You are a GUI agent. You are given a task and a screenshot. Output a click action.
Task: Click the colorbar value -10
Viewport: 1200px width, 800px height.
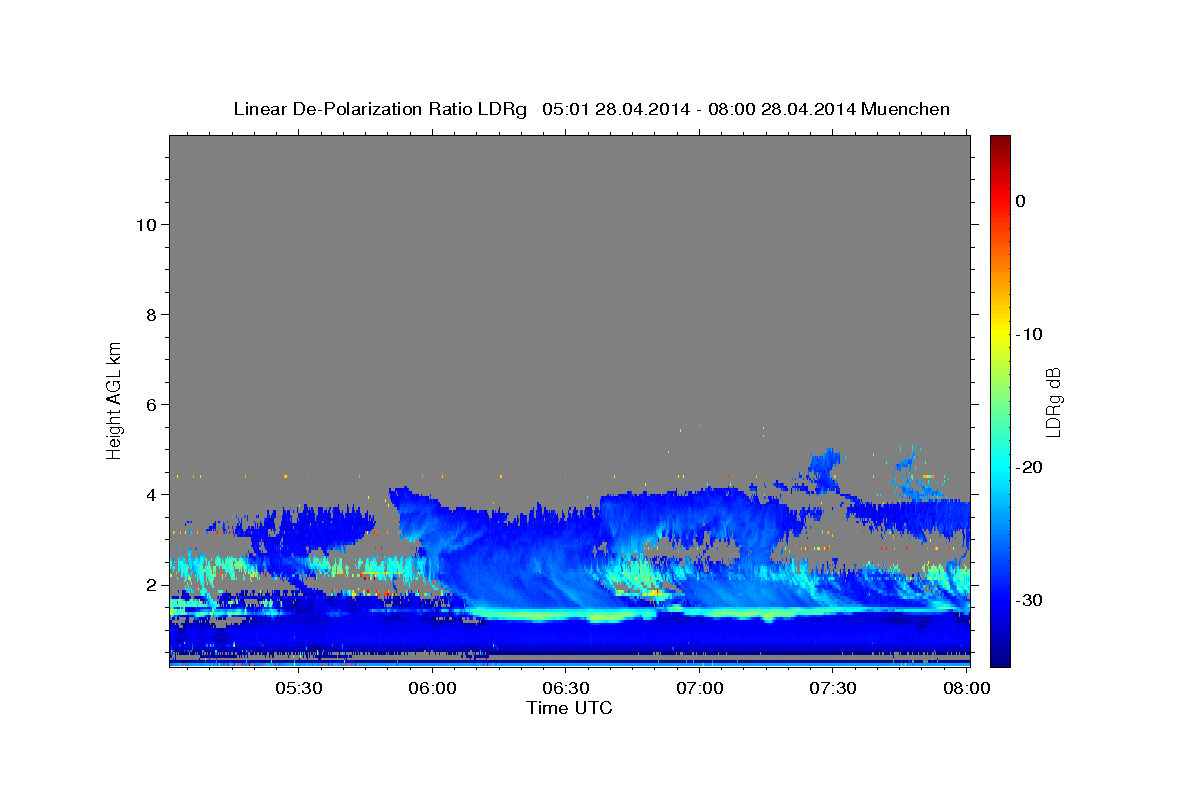coord(1029,334)
